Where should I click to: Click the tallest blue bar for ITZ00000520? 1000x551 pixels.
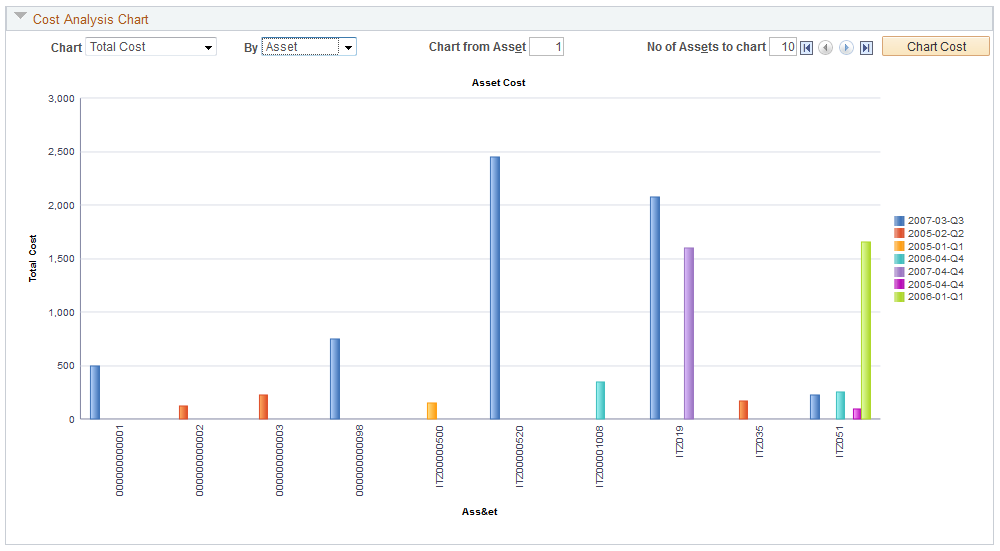pyautogui.click(x=495, y=288)
